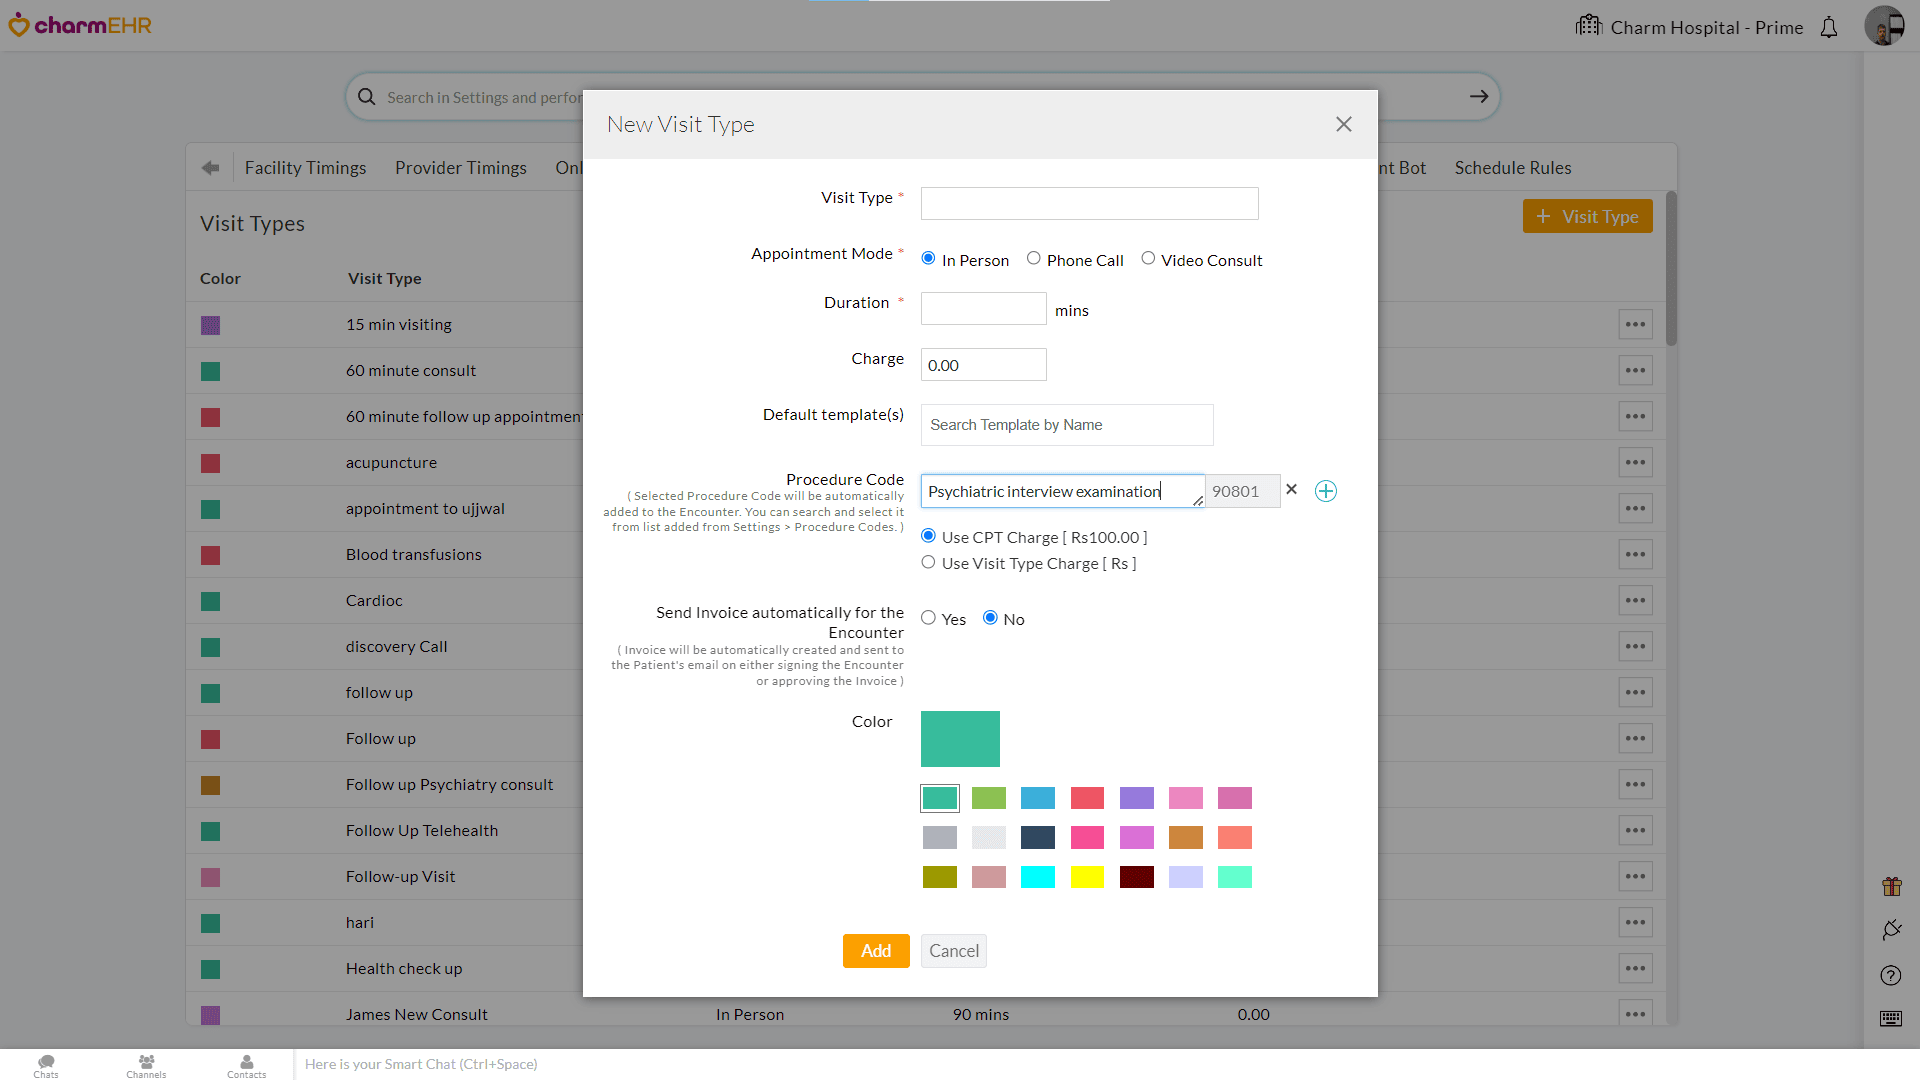Click the charmEHR logo

pyautogui.click(x=80, y=25)
